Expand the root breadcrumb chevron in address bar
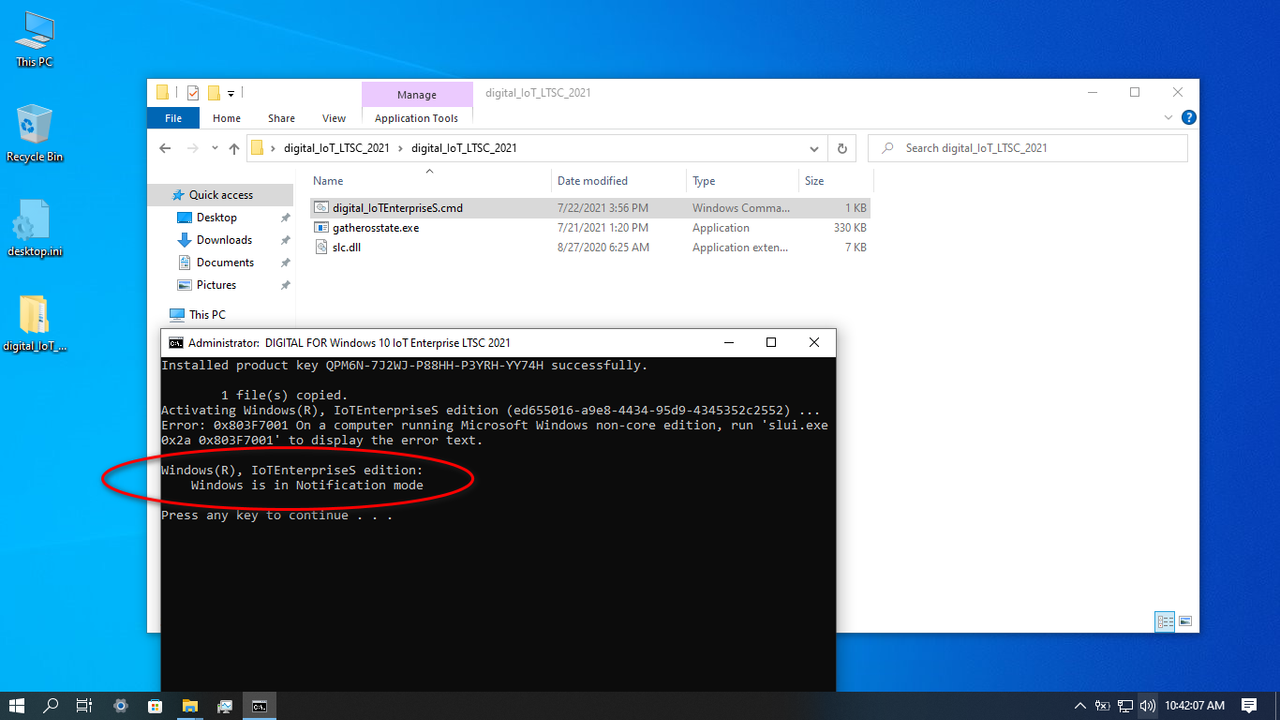The image size is (1280, 720). pyautogui.click(x=273, y=148)
